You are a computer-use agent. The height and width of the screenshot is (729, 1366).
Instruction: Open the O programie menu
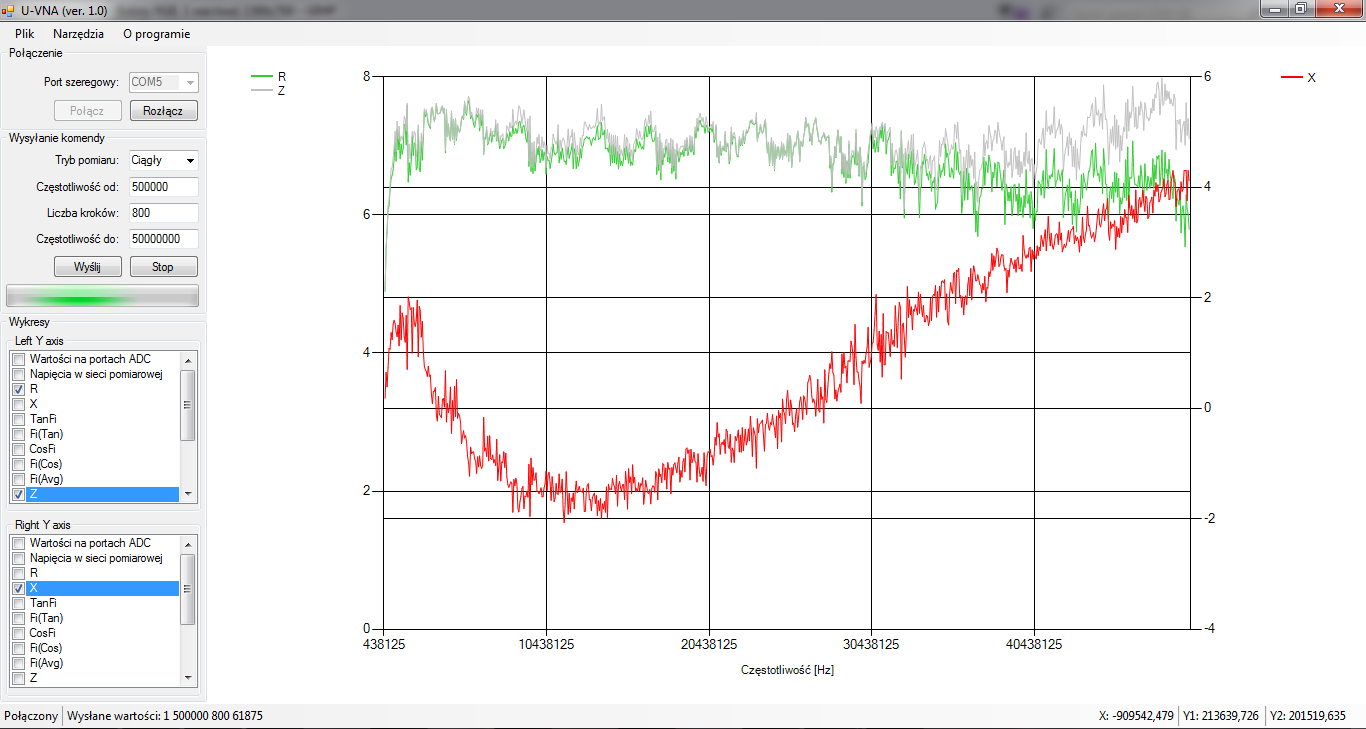coord(156,33)
